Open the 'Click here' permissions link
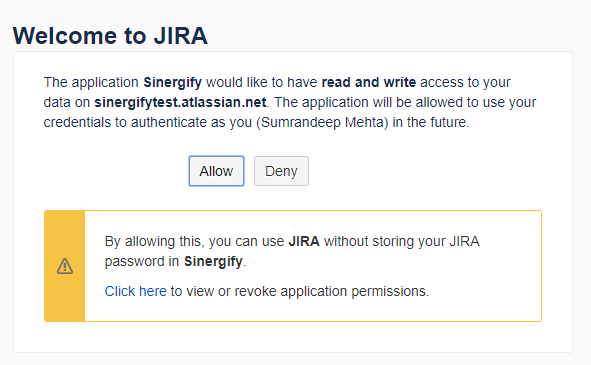 (x=135, y=291)
